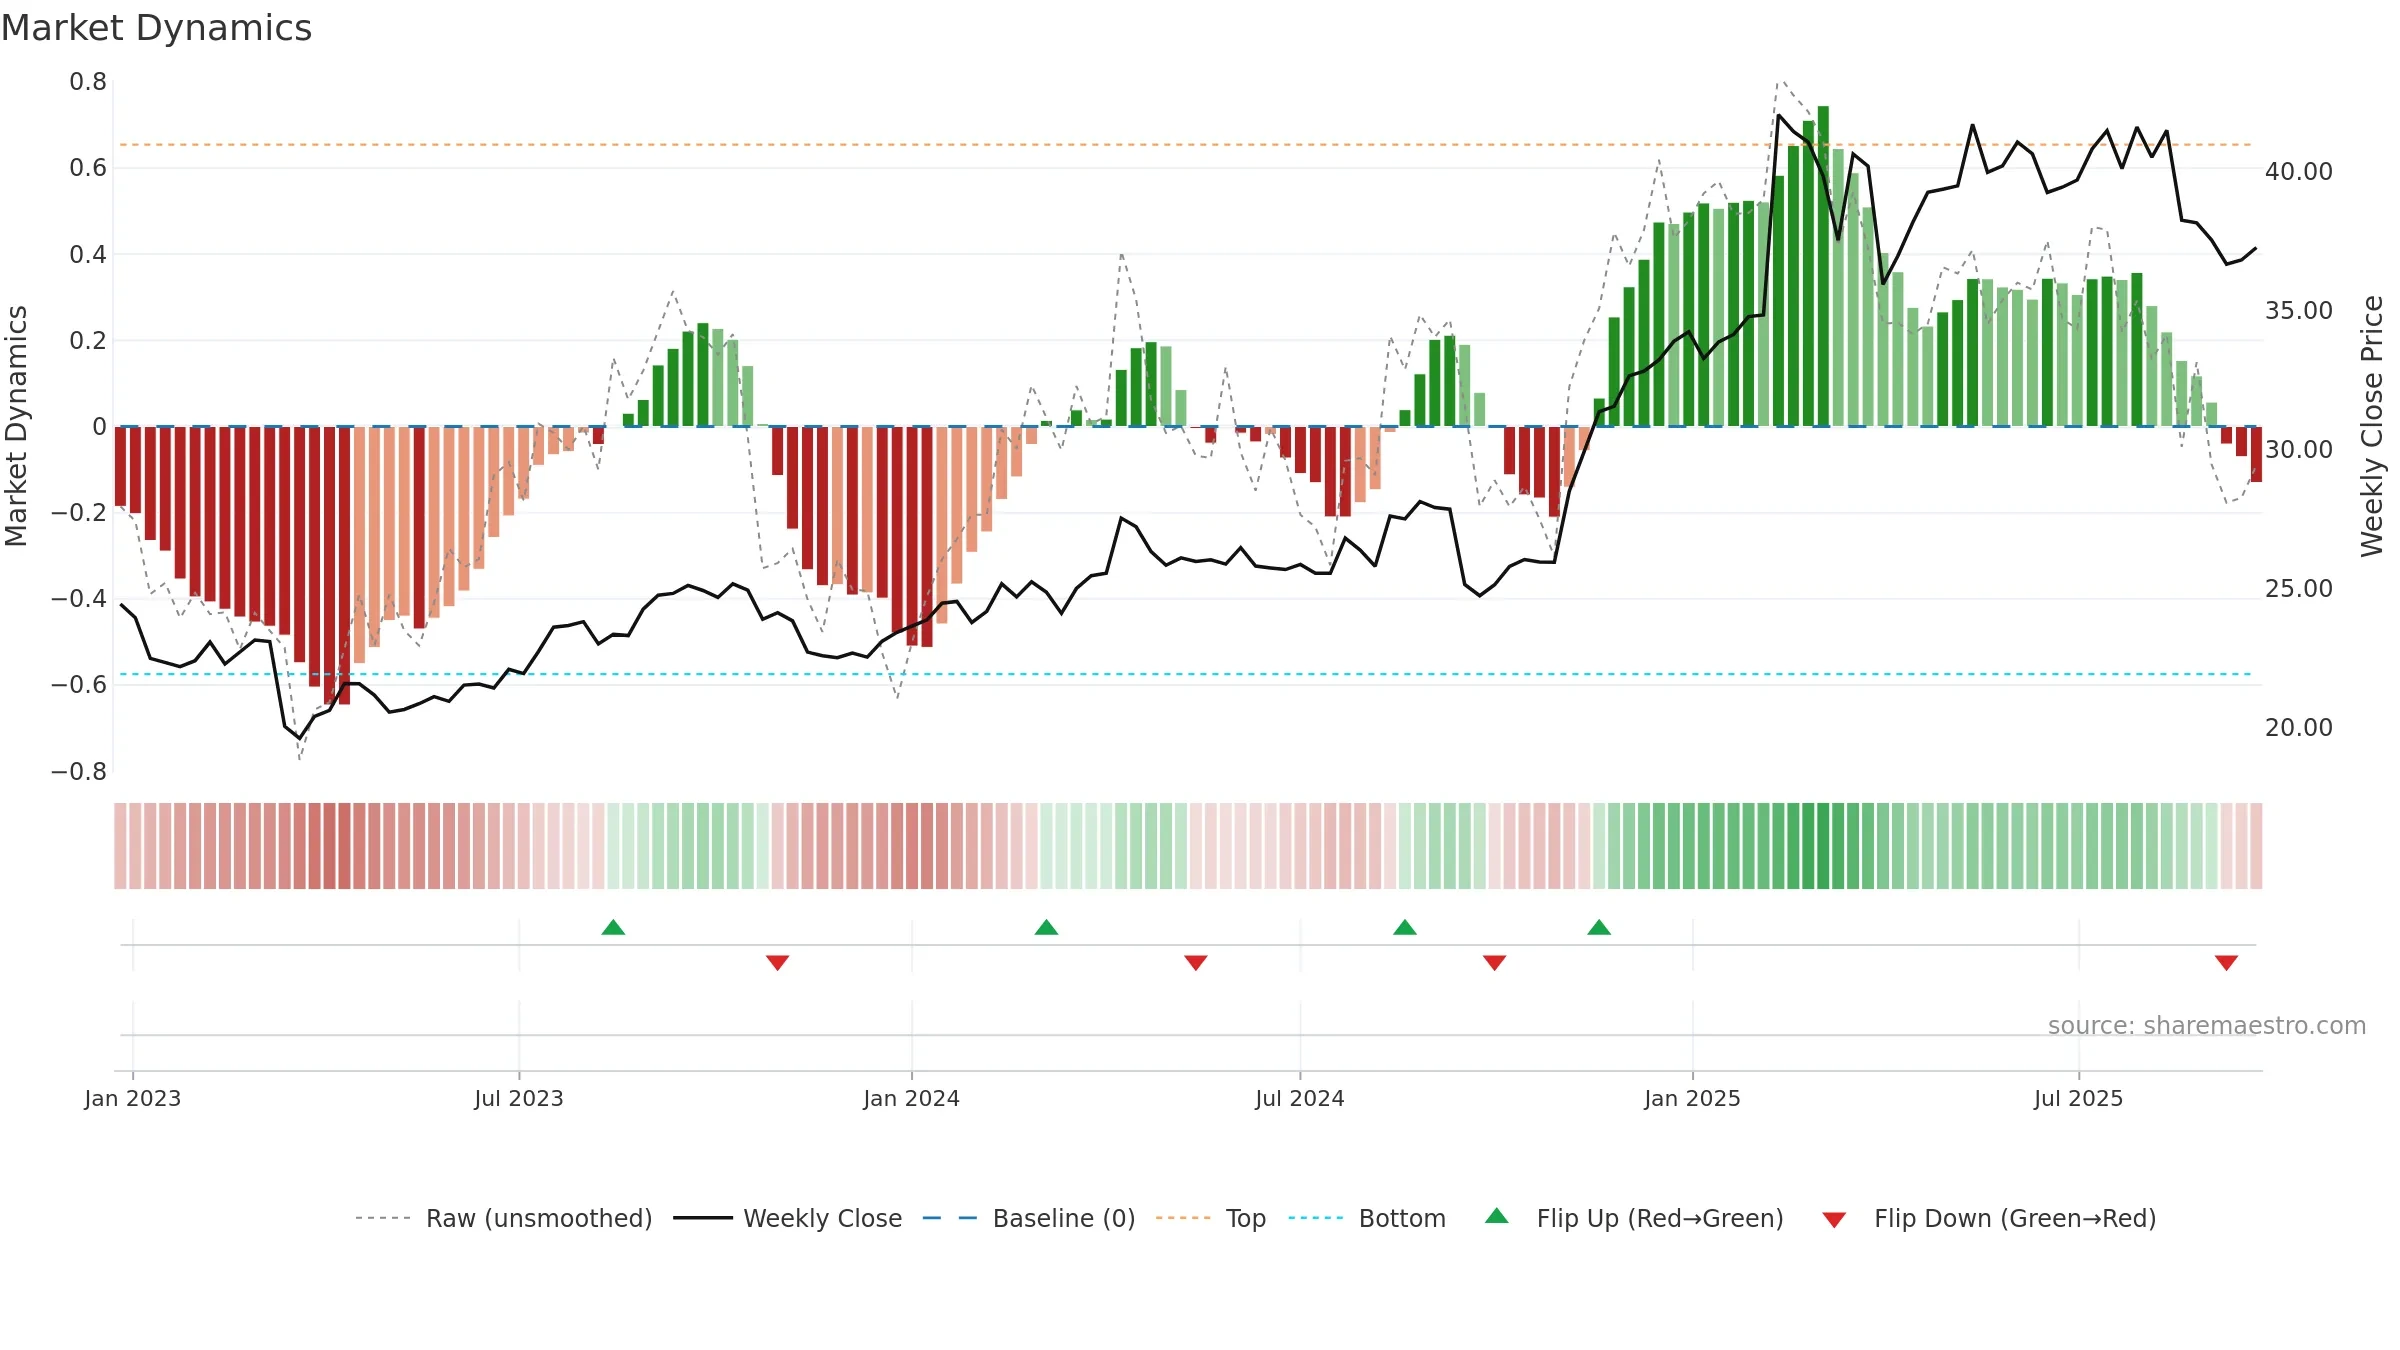Toggle the Weekly Close legend entry
The height and width of the screenshot is (1350, 2400).
[x=787, y=1218]
